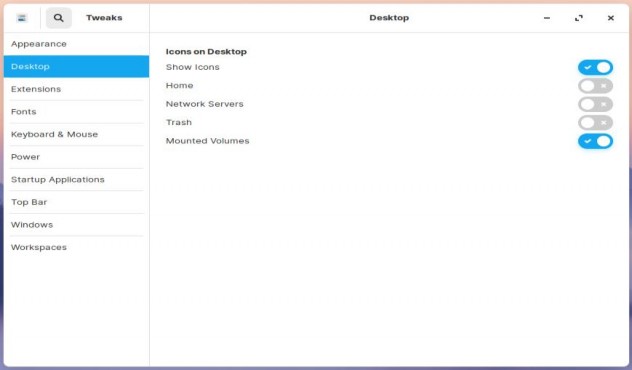Open the search icon in the header
Screen dimensions: 632x370
58,18
